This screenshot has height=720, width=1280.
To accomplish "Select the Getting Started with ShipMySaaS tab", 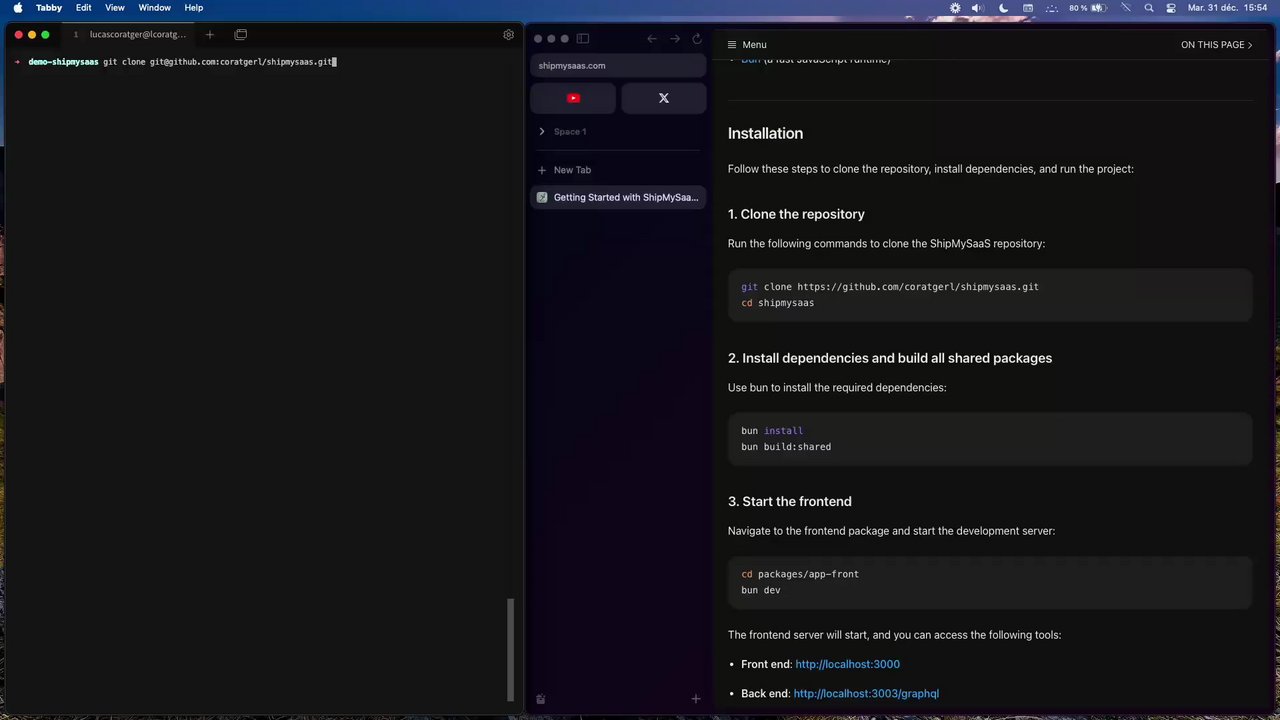I will pos(618,197).
